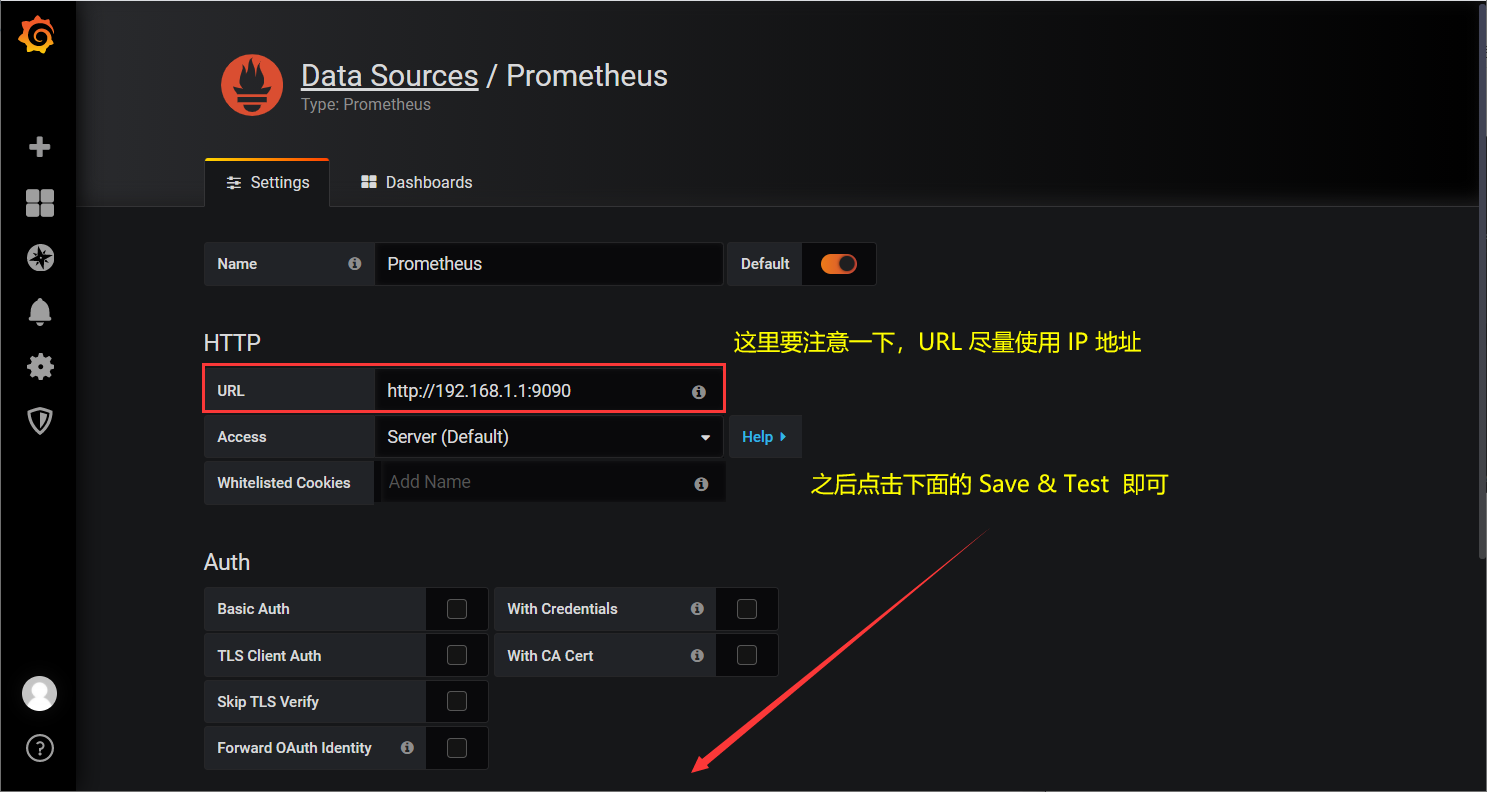Go to the Data Sources link
The image size is (1487, 792).
tap(390, 76)
